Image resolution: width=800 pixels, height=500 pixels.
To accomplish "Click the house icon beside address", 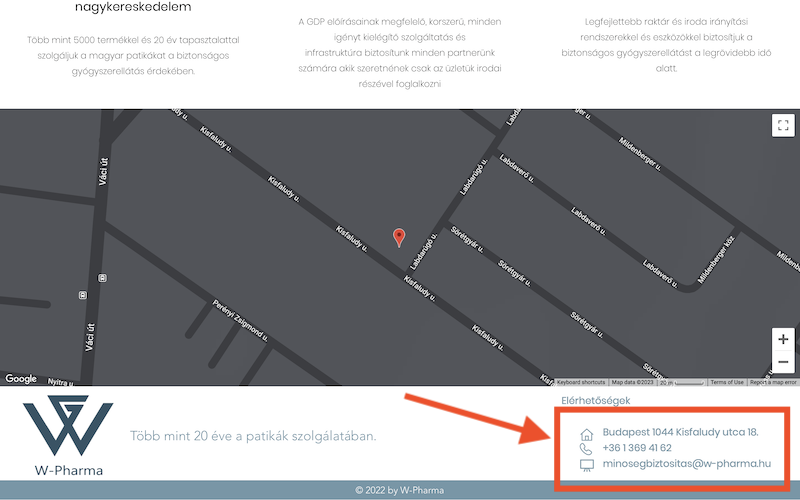I will (586, 433).
